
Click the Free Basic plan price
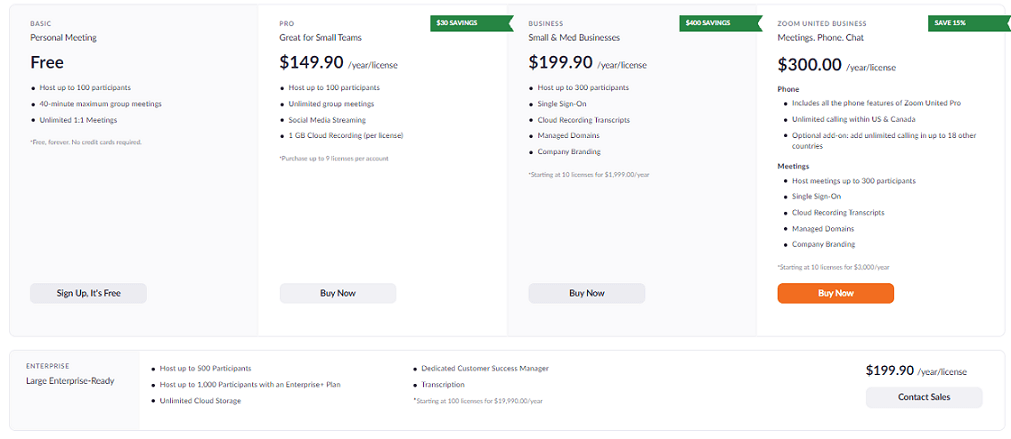click(47, 63)
